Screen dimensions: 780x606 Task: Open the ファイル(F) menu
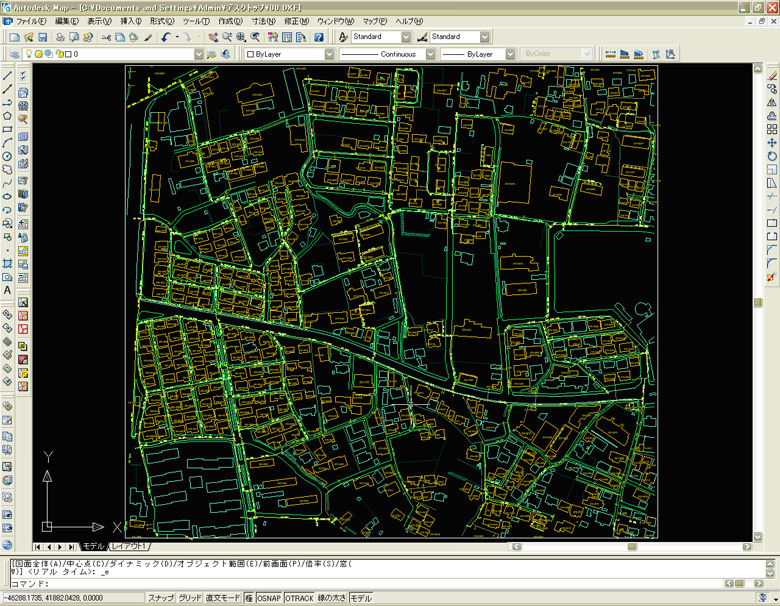tap(30, 21)
